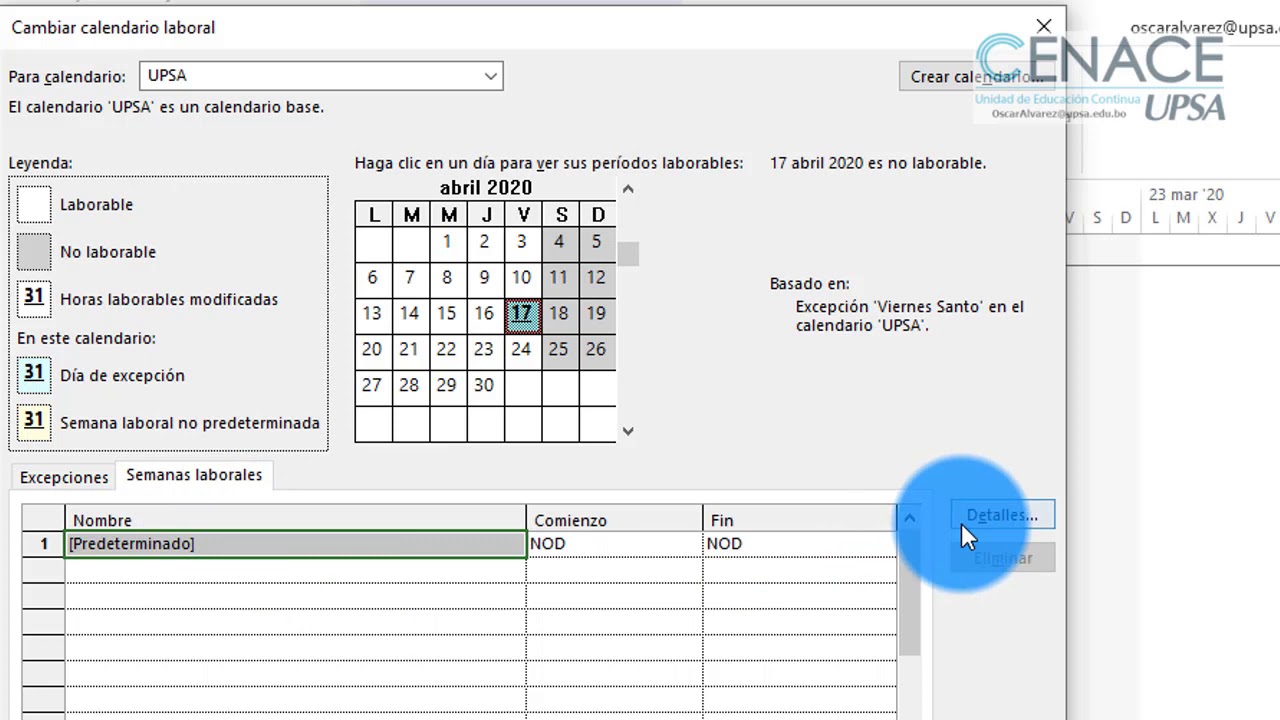Click April 30 in the calendar

click(484, 385)
